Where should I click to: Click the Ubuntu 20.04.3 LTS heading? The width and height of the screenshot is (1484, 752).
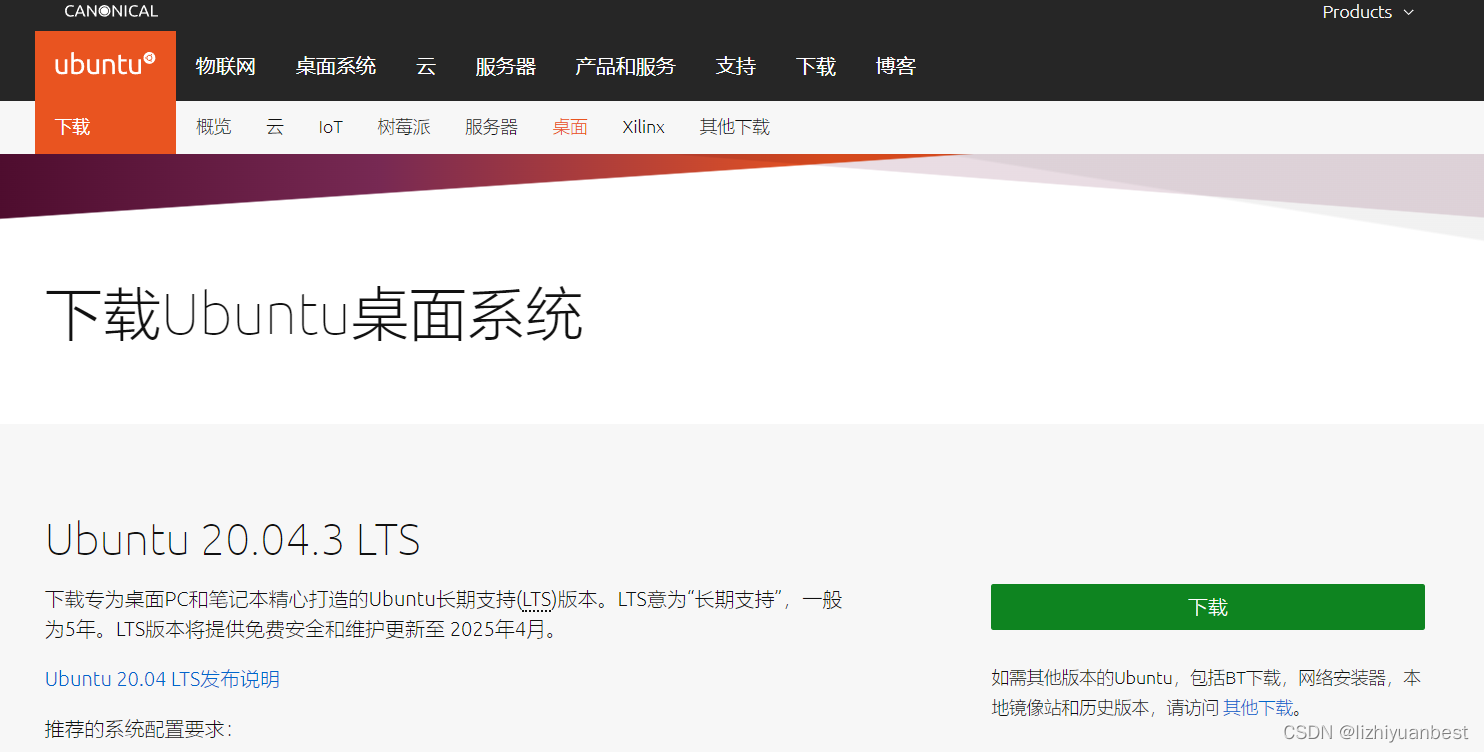click(233, 540)
